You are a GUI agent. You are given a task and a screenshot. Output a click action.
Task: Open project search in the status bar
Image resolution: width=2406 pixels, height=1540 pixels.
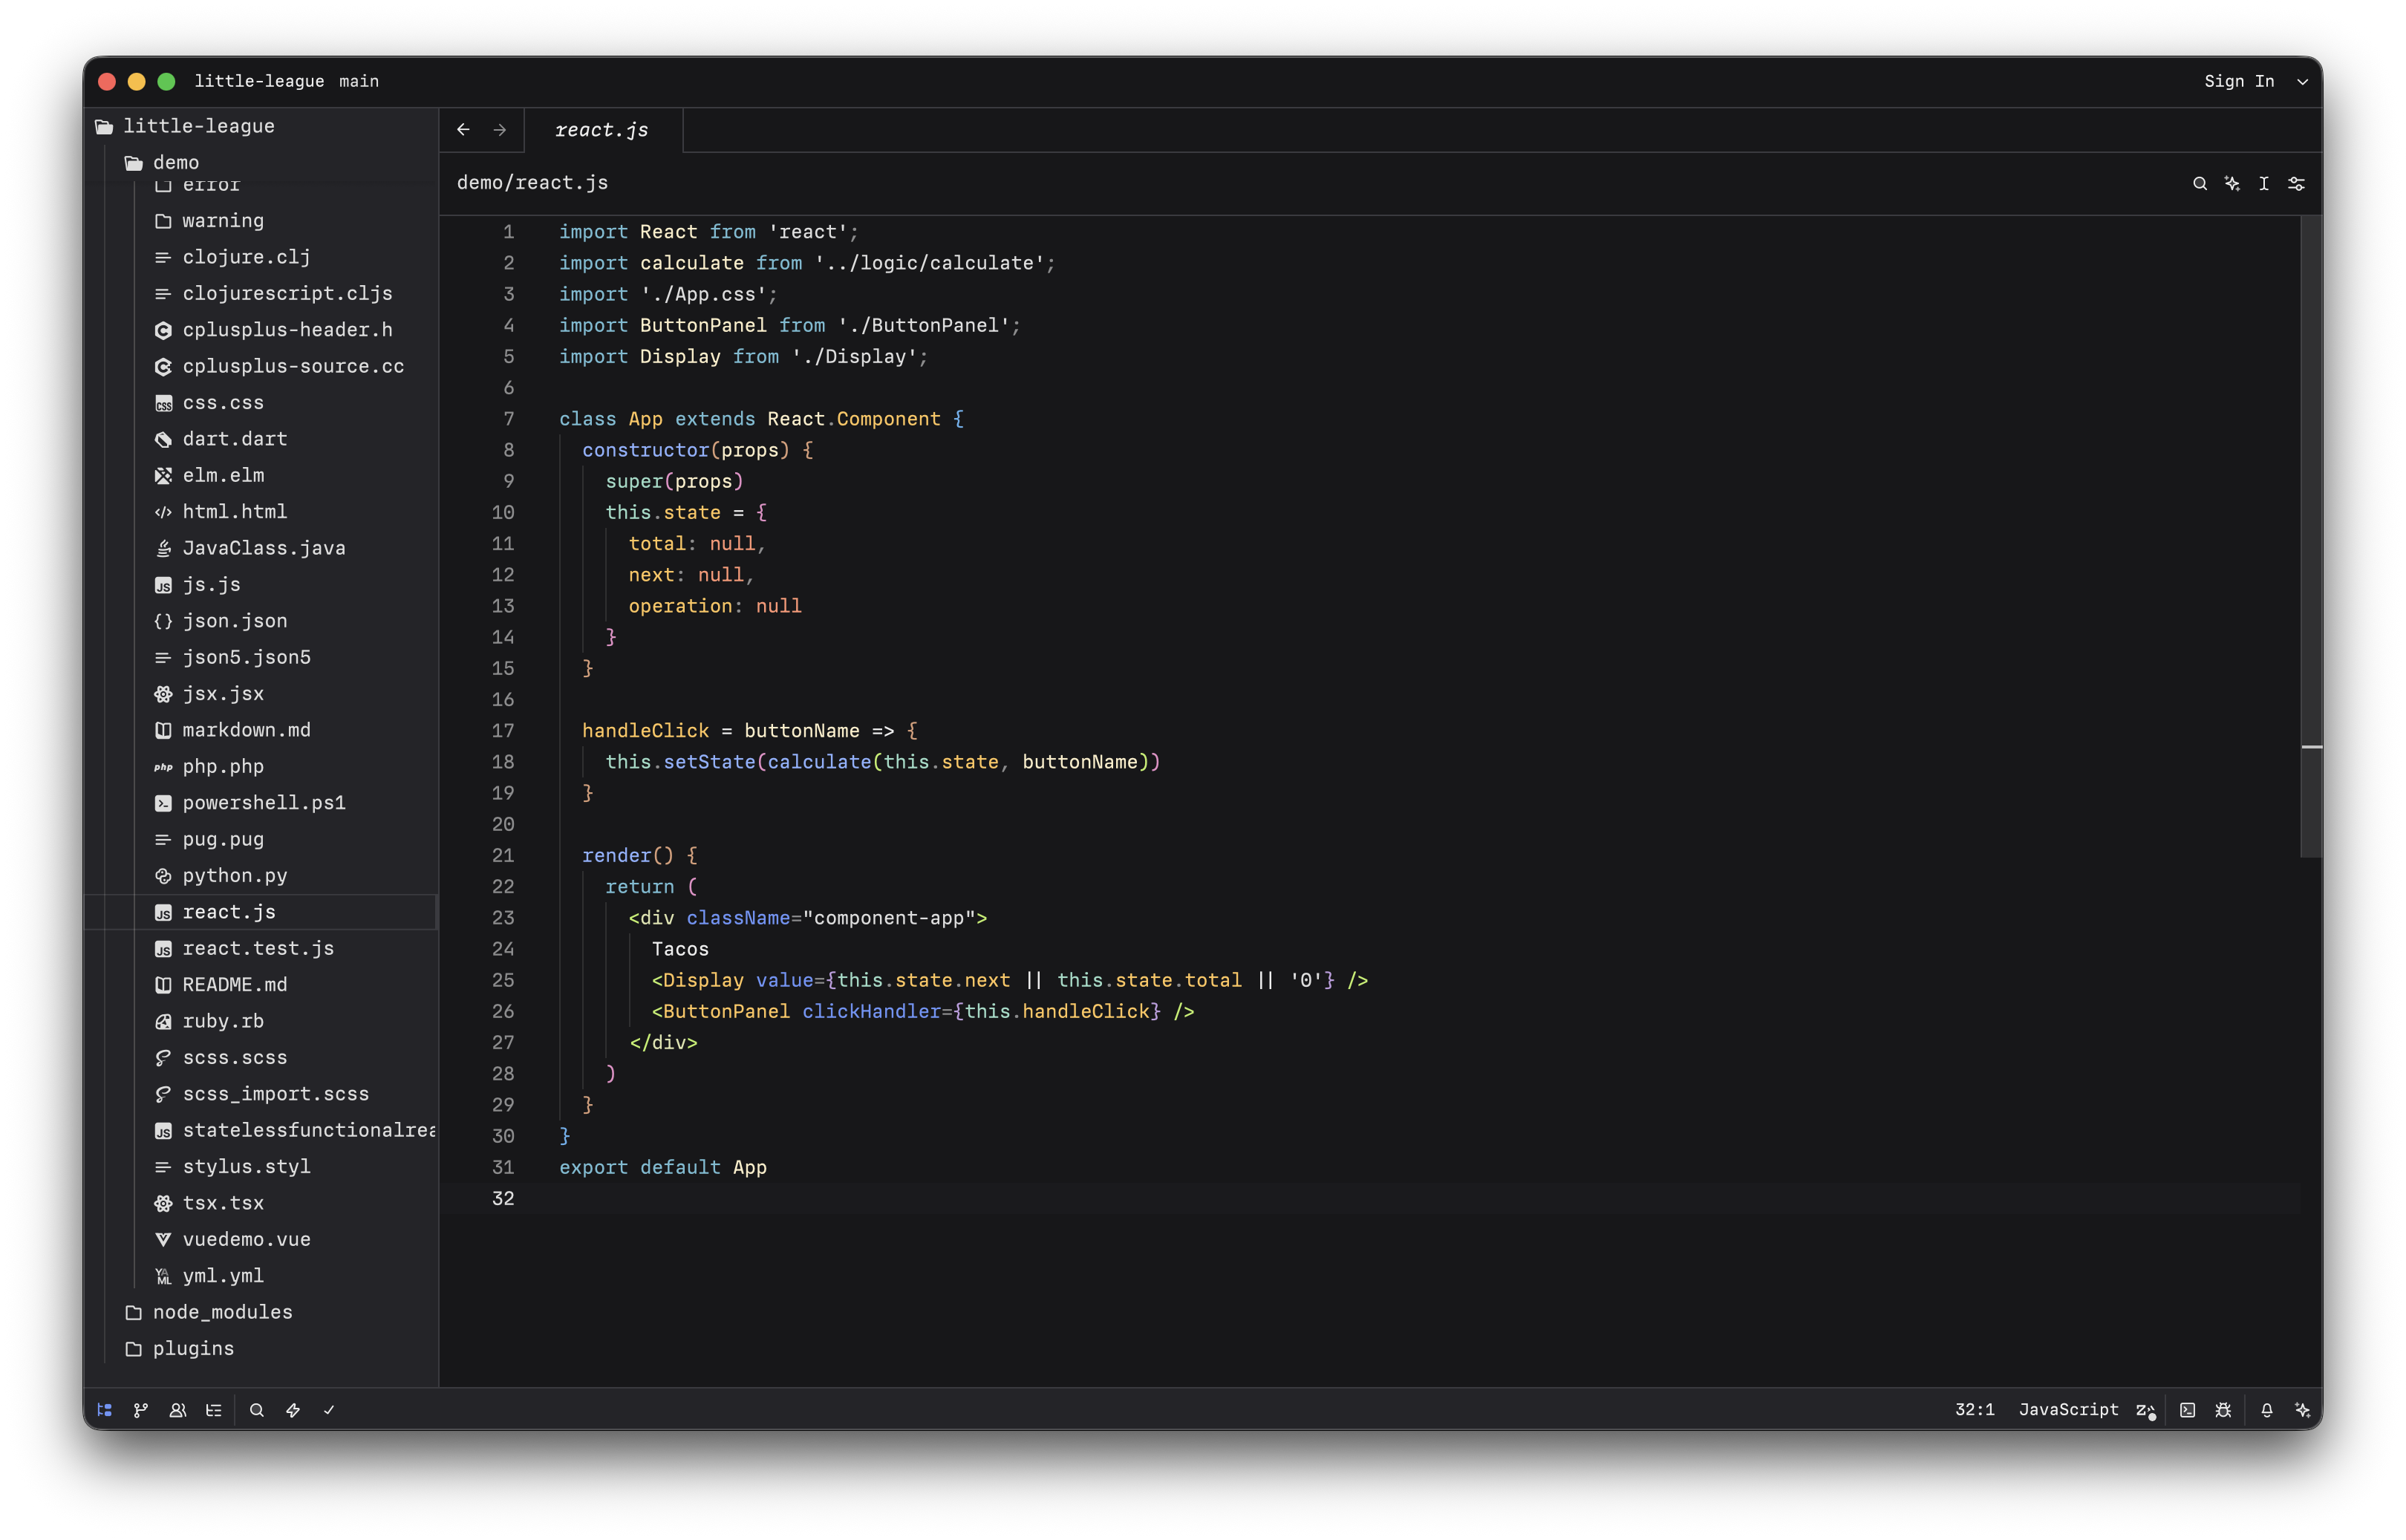257,1409
